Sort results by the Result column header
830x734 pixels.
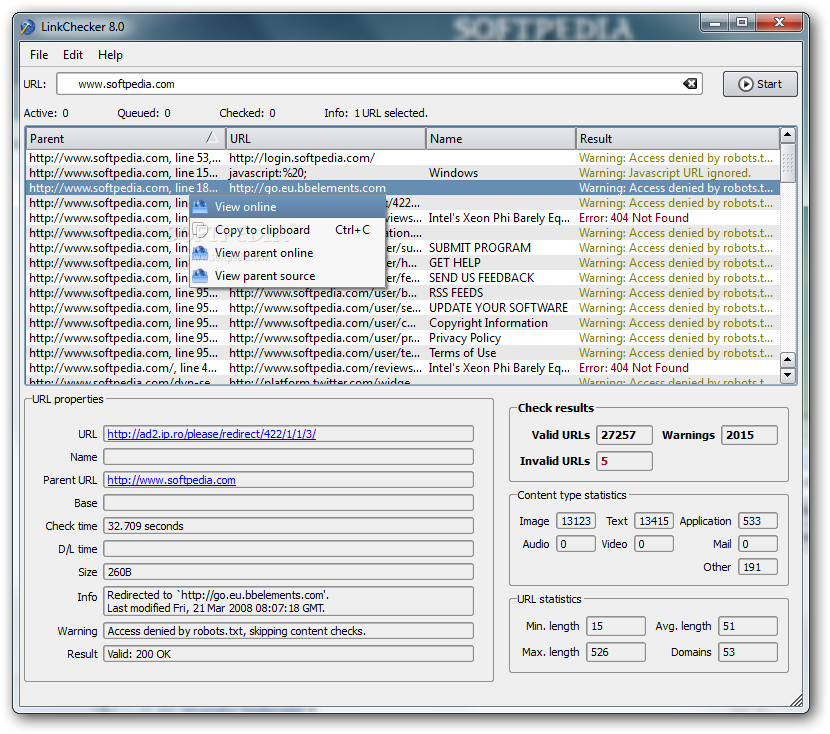pos(677,139)
